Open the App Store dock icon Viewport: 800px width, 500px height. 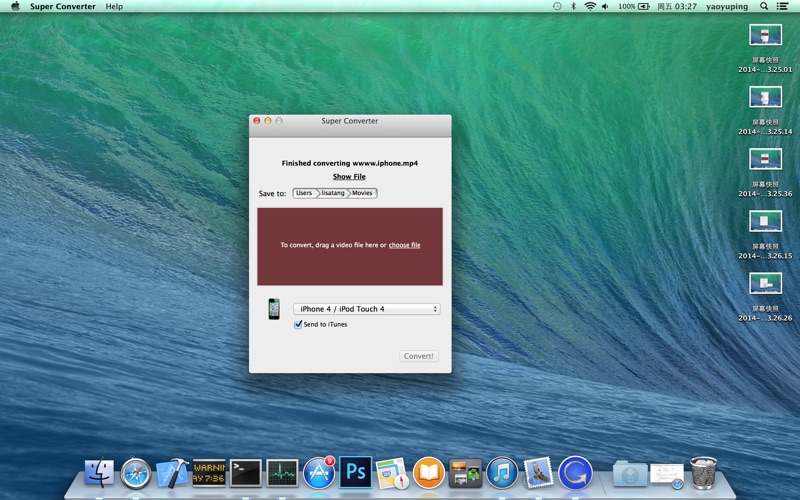319,473
